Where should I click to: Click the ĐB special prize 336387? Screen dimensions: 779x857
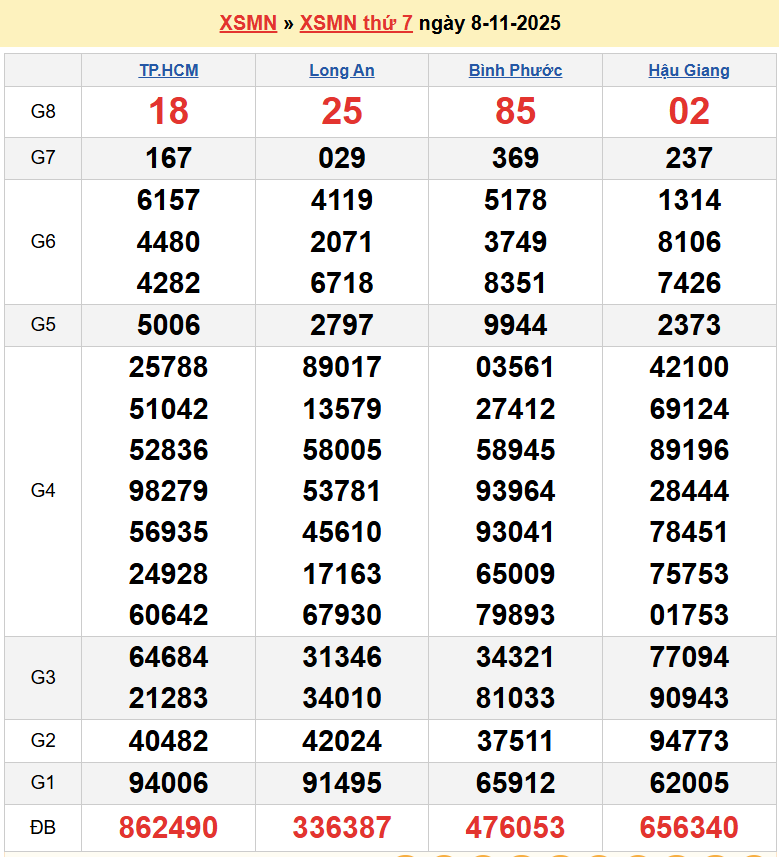[x=342, y=827]
